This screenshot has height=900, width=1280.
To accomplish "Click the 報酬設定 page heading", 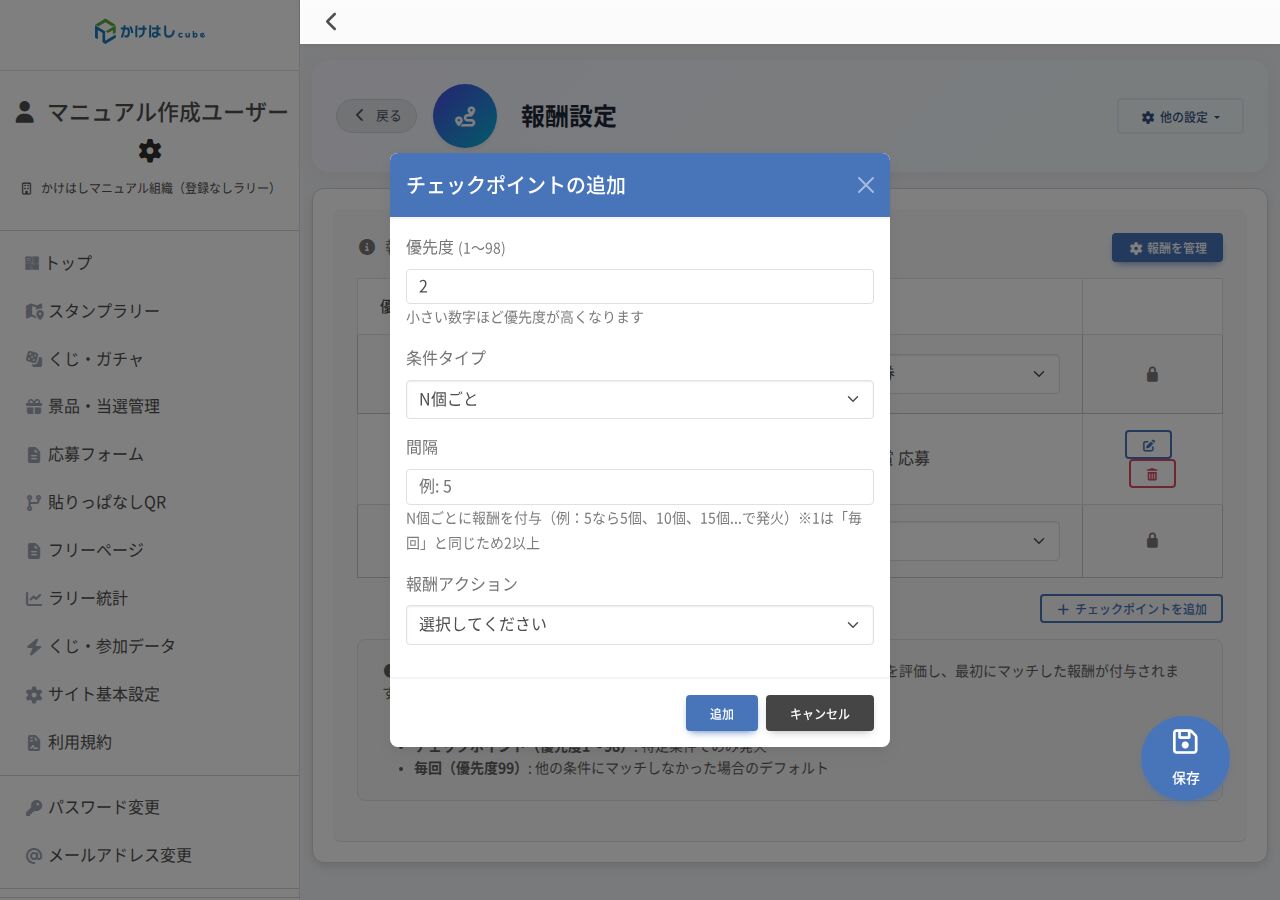I will click(x=569, y=117).
